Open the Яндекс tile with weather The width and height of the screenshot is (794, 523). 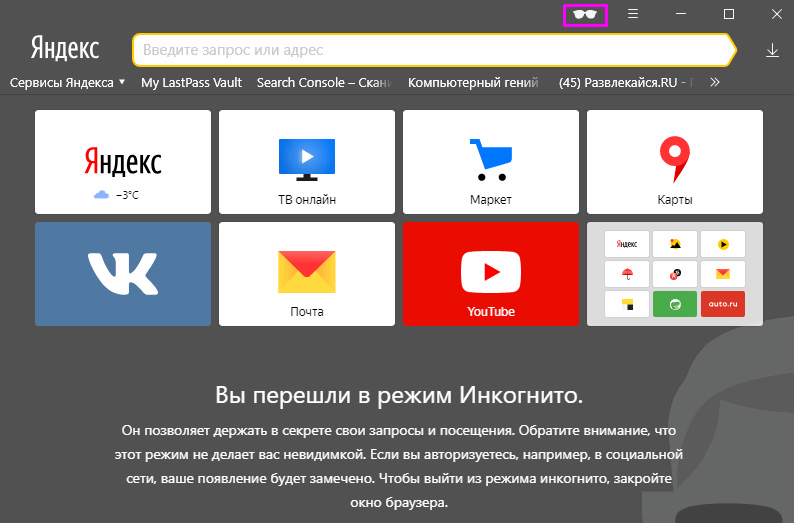(123, 162)
